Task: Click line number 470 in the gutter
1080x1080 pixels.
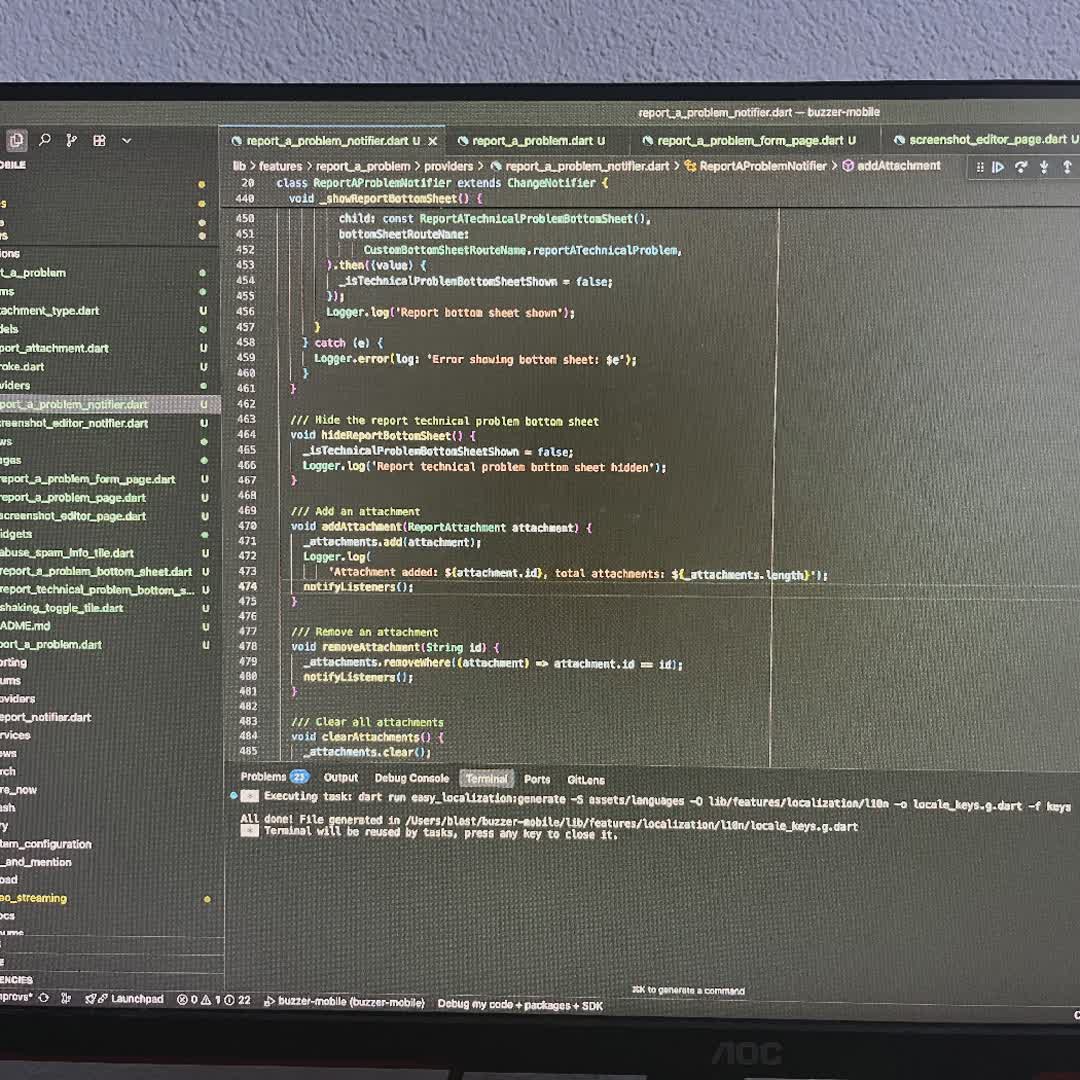Action: (x=247, y=526)
